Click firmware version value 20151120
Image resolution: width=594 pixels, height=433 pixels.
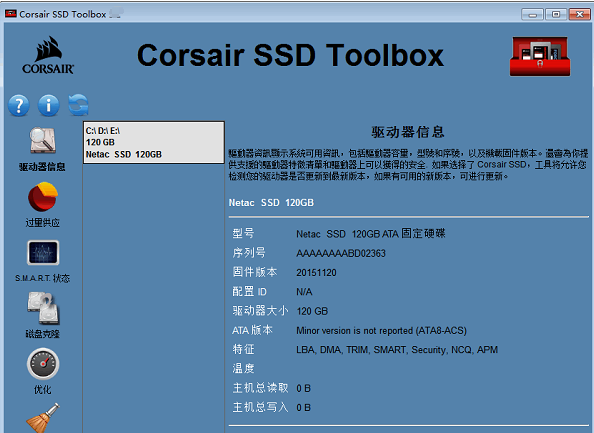point(316,273)
